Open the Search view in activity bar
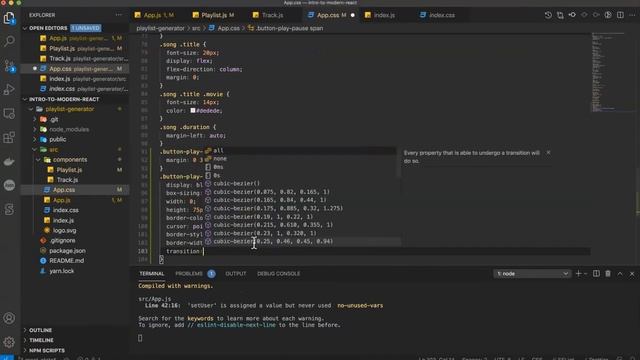The width and height of the screenshot is (640, 360). click(x=9, y=41)
